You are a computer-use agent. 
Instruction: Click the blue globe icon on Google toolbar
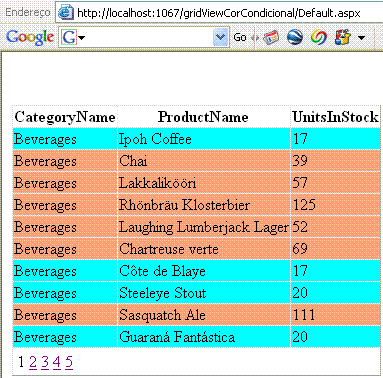pyautogui.click(x=295, y=37)
